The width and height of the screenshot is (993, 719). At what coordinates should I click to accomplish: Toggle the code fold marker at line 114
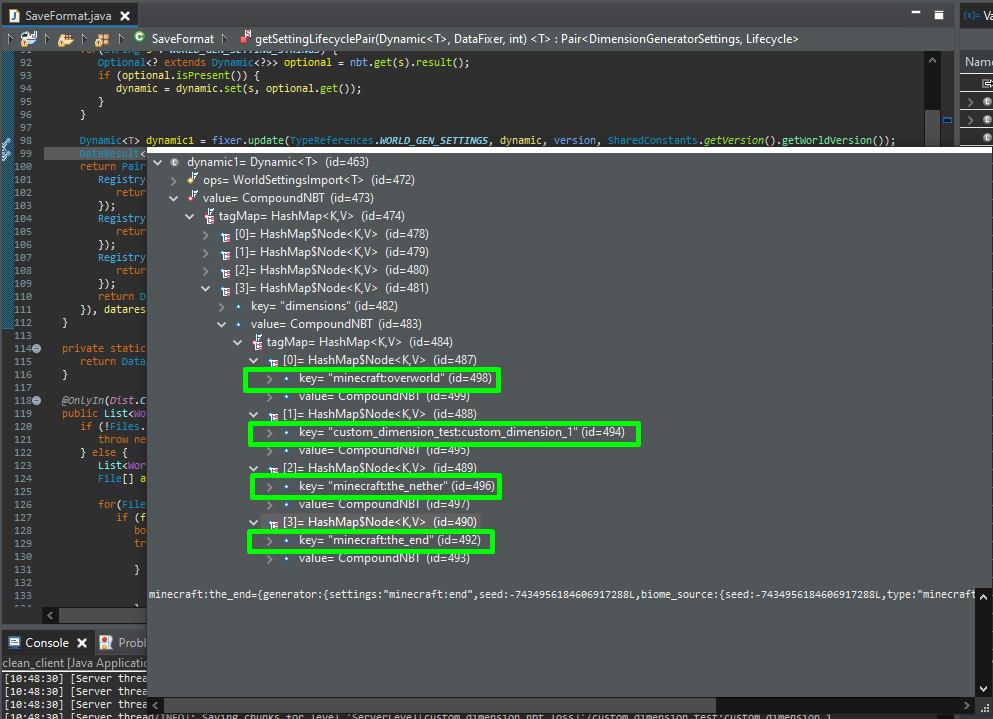[37, 348]
